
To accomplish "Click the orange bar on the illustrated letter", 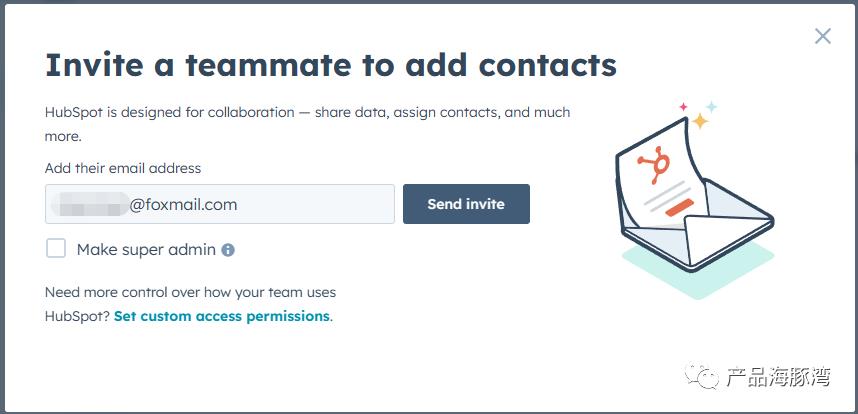I will (680, 207).
